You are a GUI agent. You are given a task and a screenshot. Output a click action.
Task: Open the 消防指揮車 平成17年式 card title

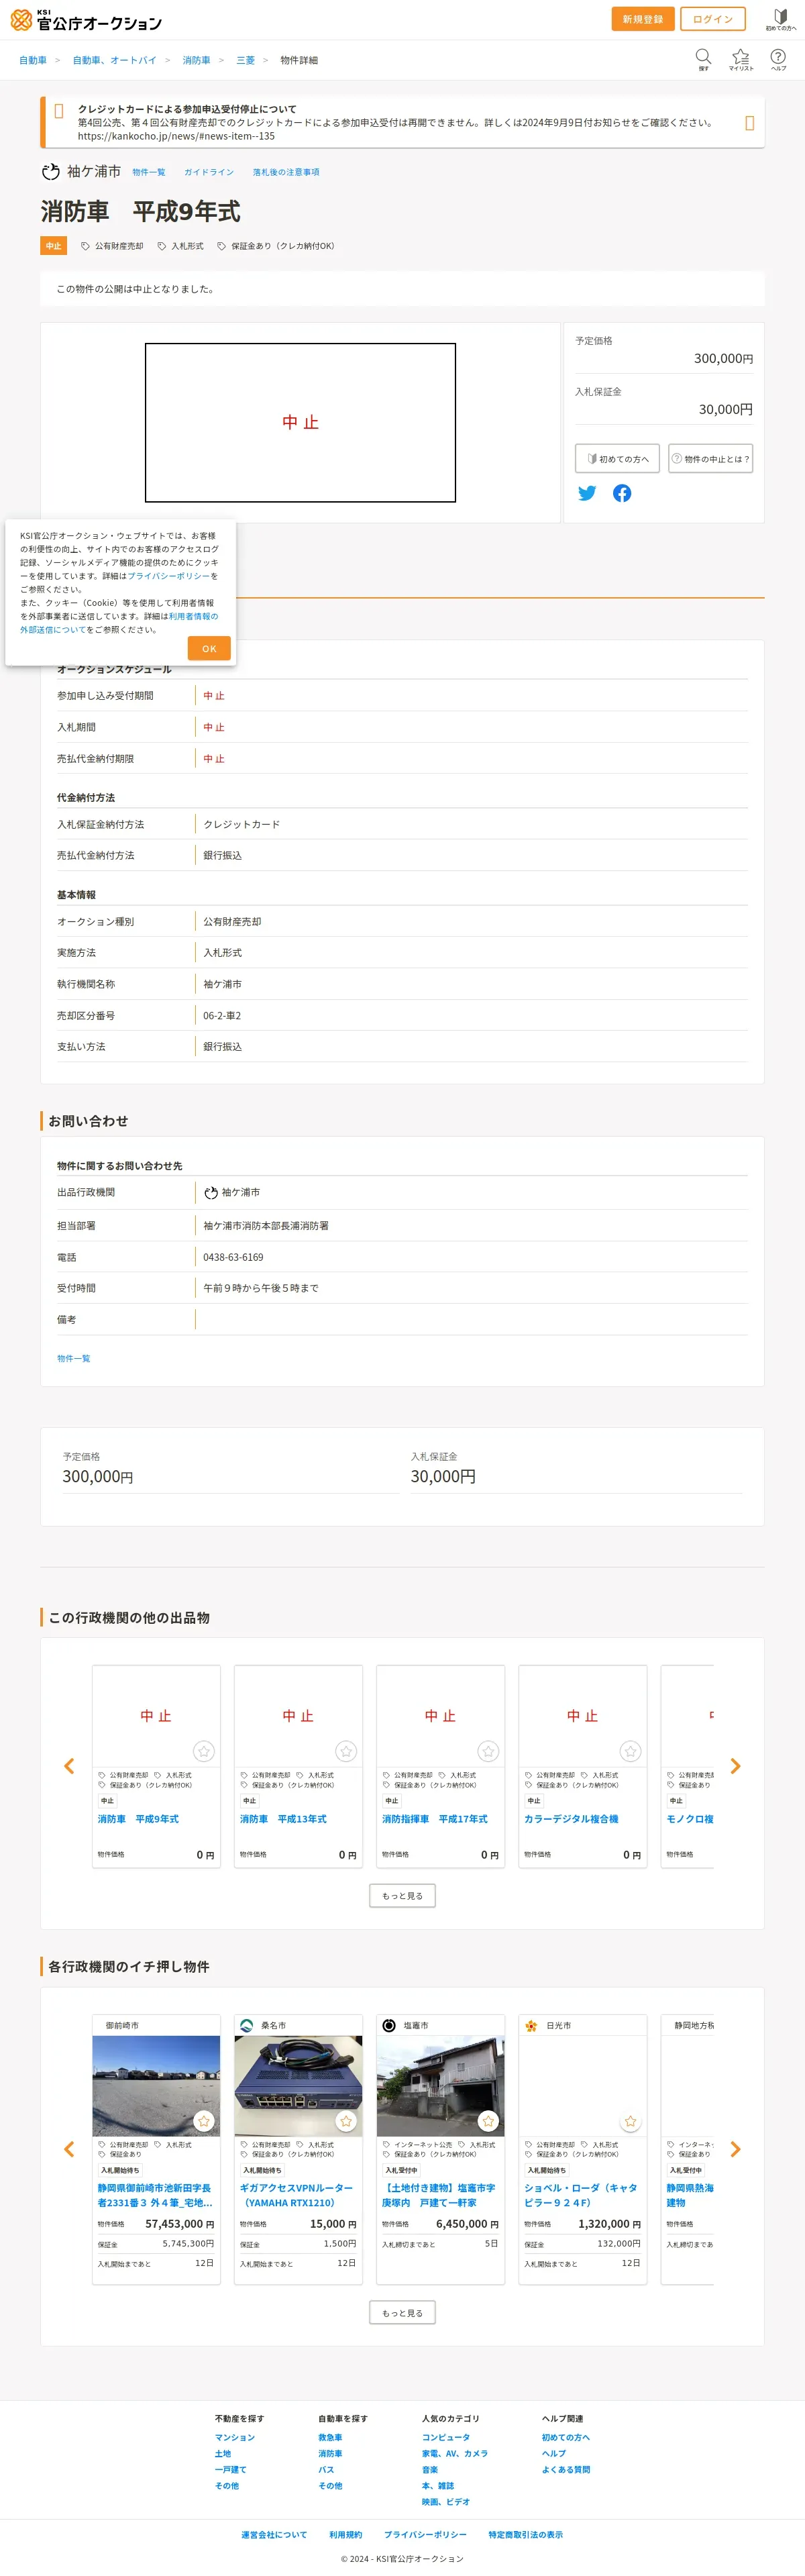pyautogui.click(x=434, y=1819)
